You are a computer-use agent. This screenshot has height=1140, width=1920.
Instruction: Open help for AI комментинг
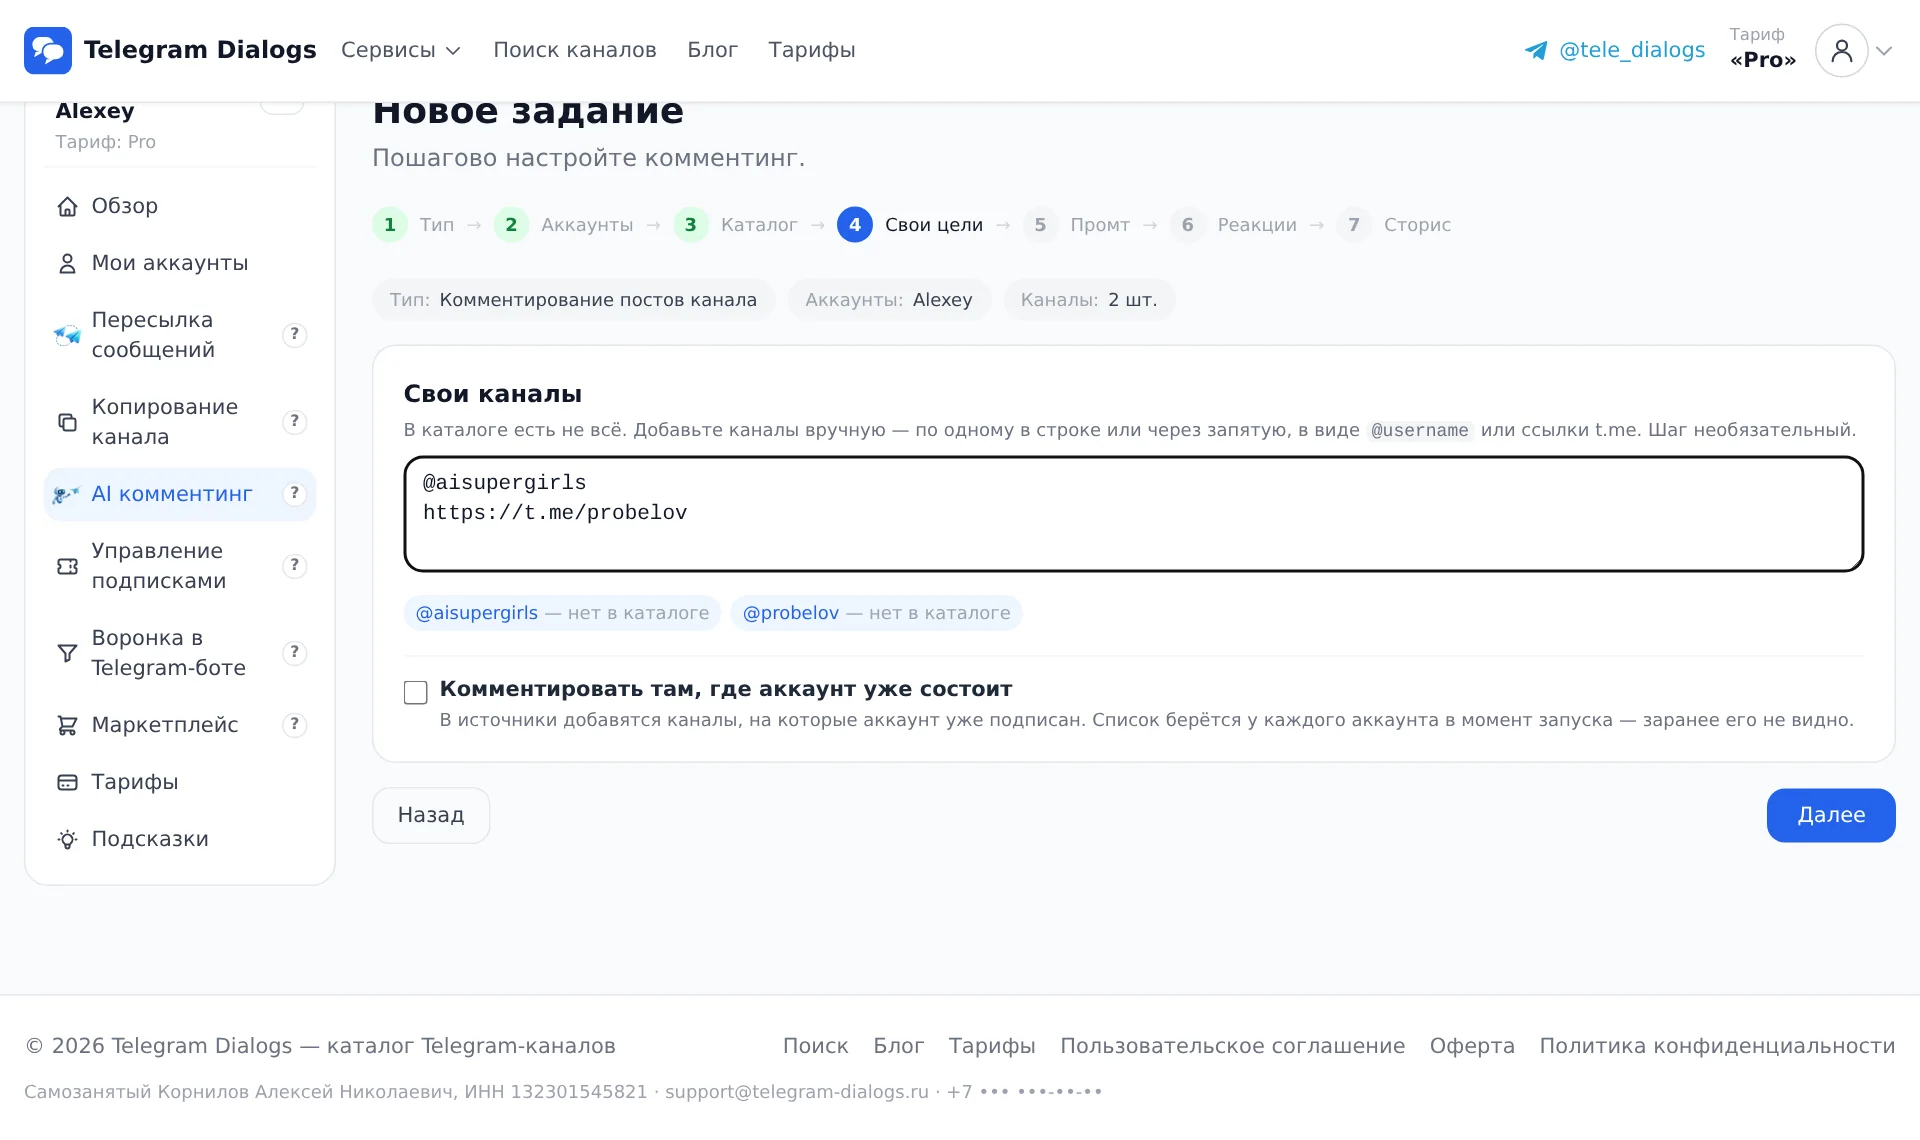coord(294,494)
